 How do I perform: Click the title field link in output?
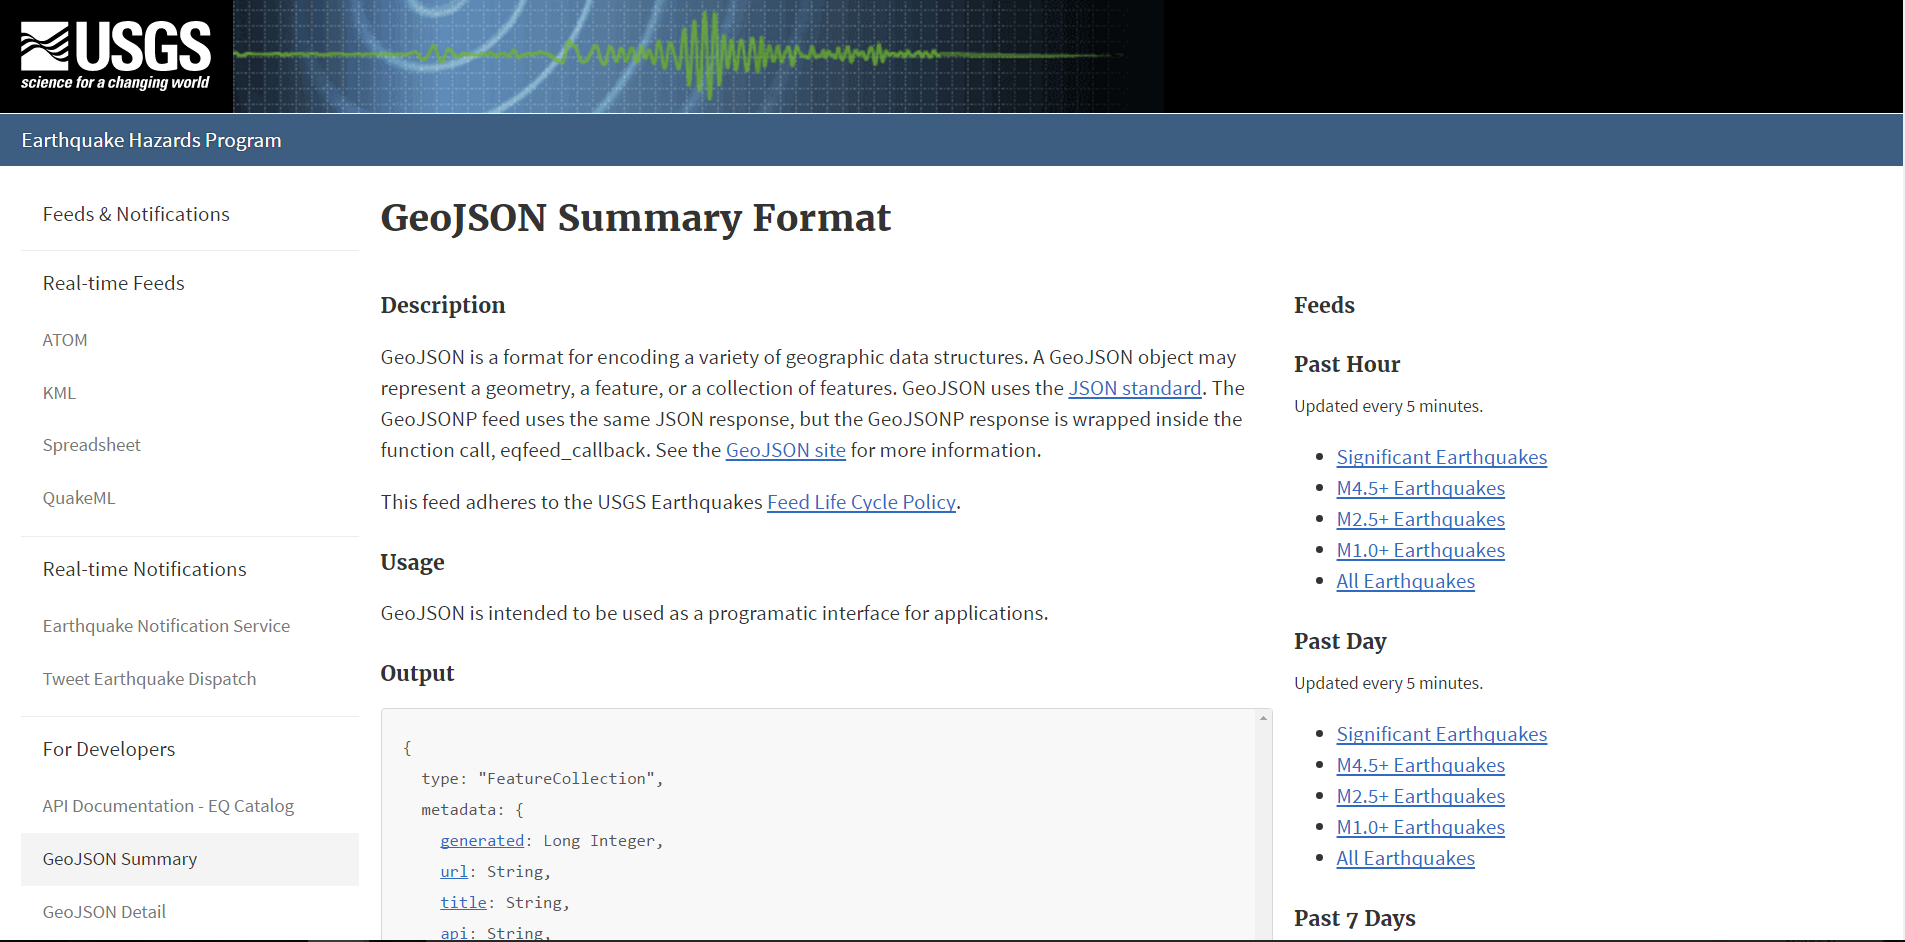coord(463,902)
